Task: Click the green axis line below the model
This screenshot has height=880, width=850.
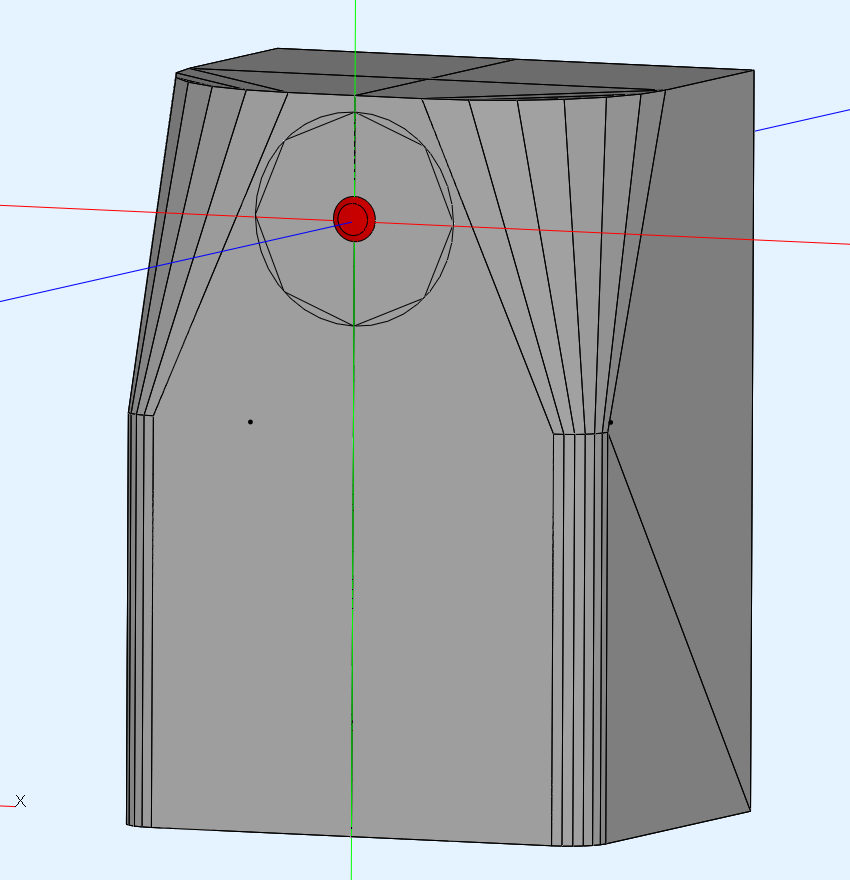Action: 351,860
